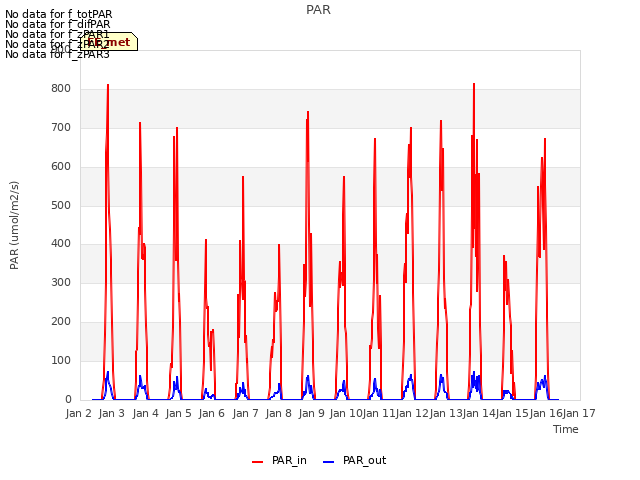Screen dimensions: 640x480
Task: Select the Jan 9 x-axis label
Action: [x=311, y=413]
